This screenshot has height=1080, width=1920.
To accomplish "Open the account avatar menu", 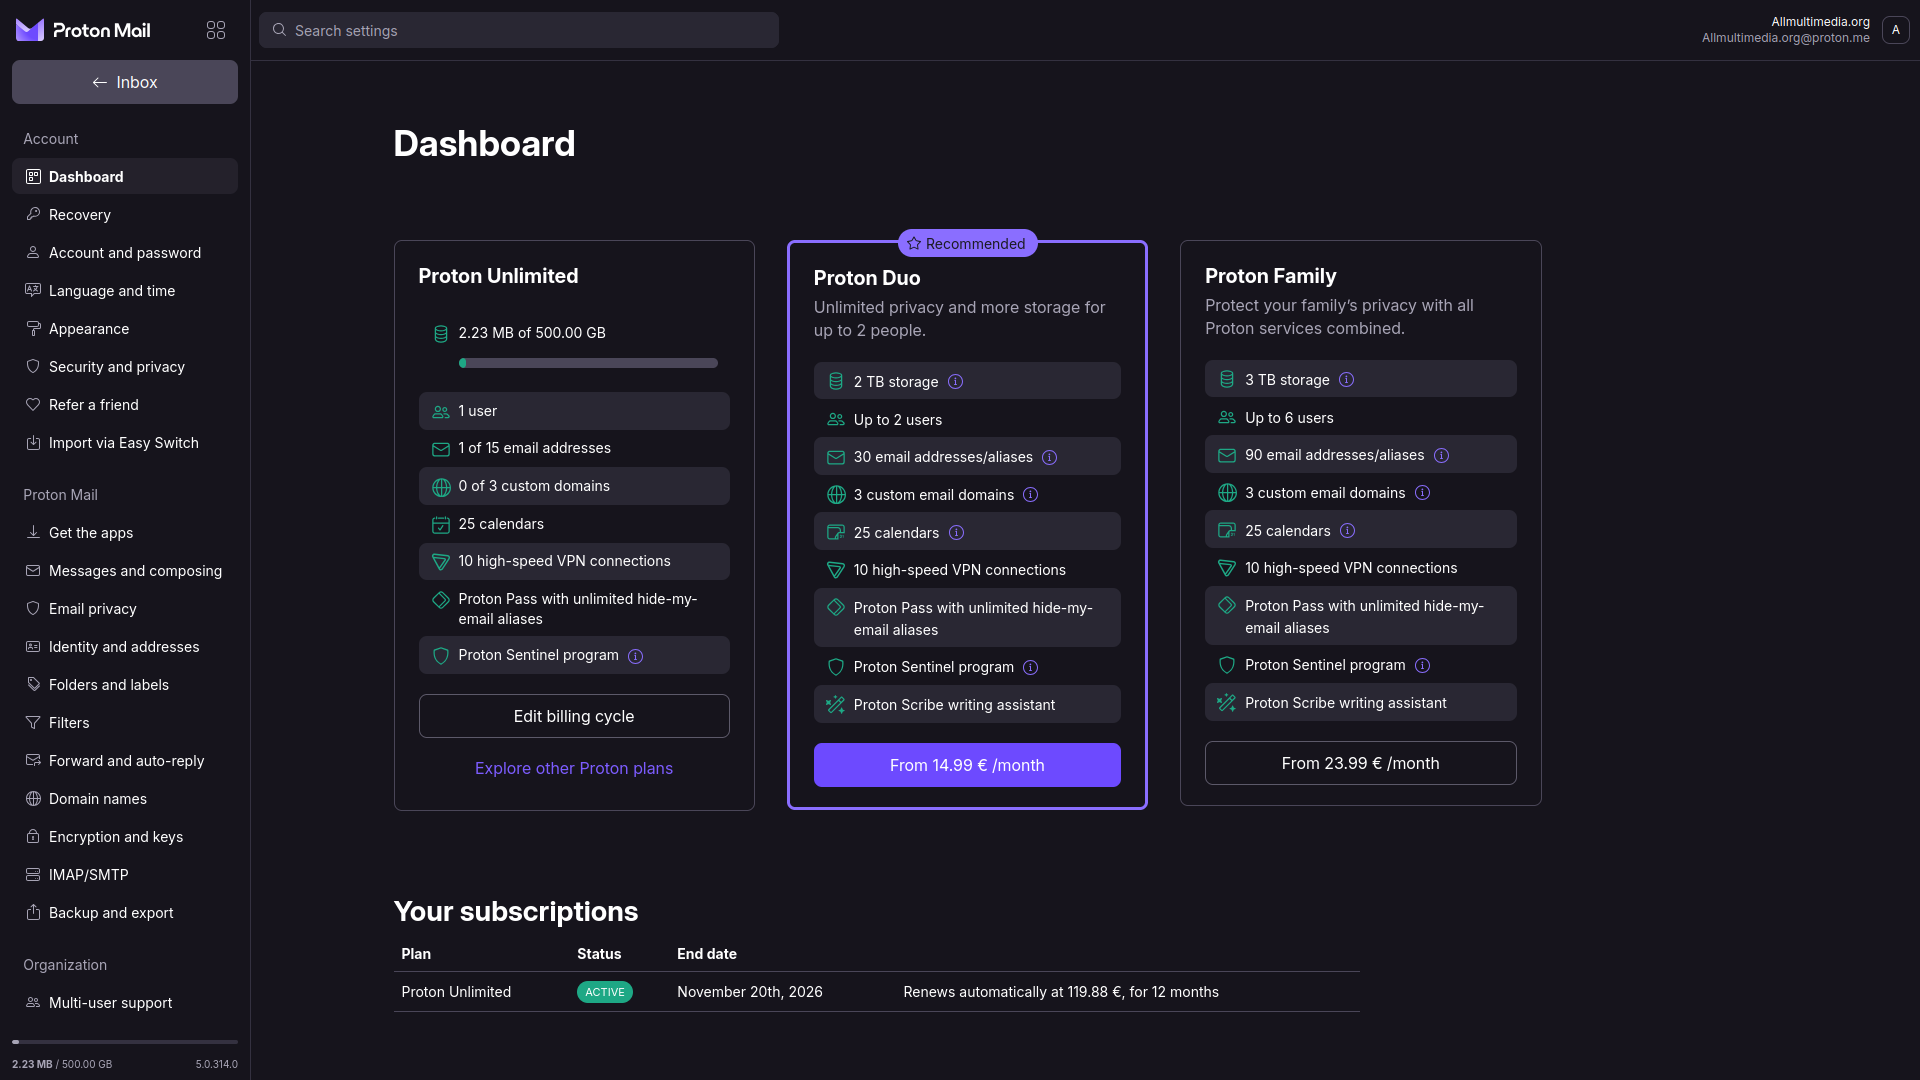I will (1895, 30).
